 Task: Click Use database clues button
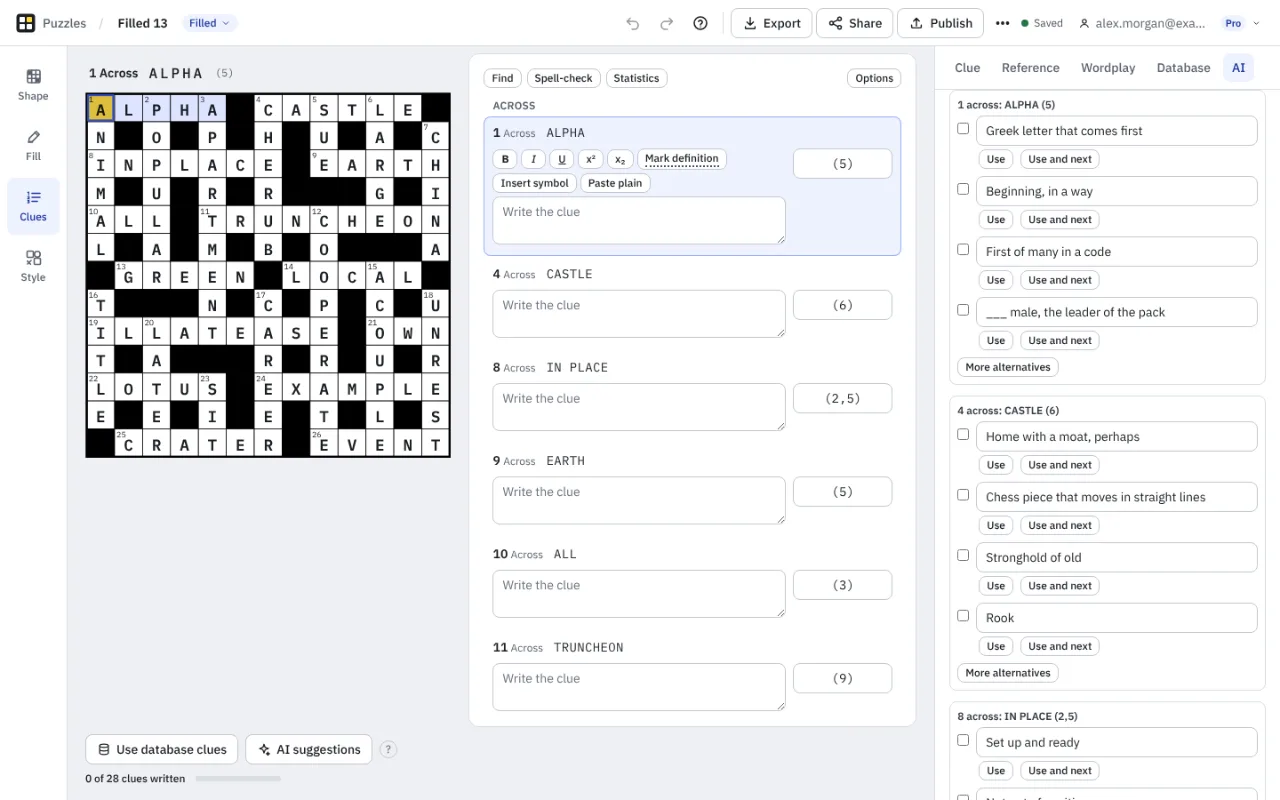tap(162, 749)
